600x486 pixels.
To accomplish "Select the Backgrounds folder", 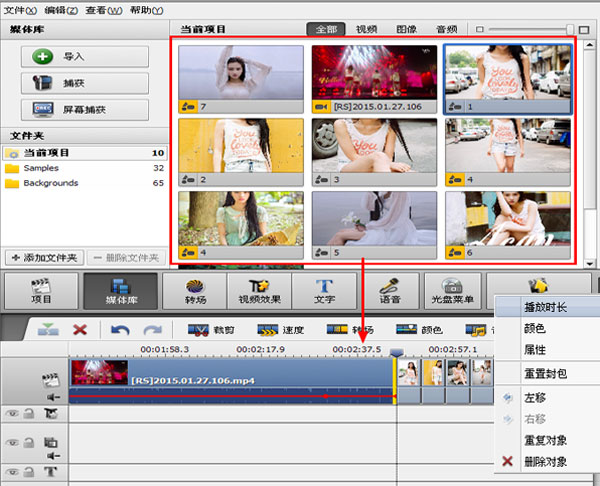I will pos(85,183).
